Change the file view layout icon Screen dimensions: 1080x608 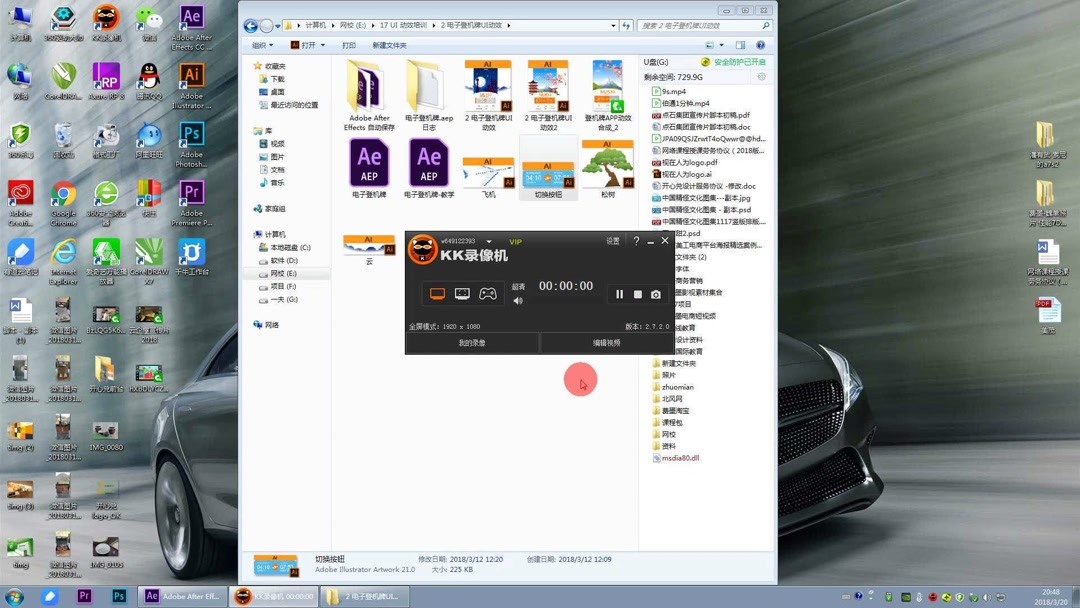(x=709, y=45)
